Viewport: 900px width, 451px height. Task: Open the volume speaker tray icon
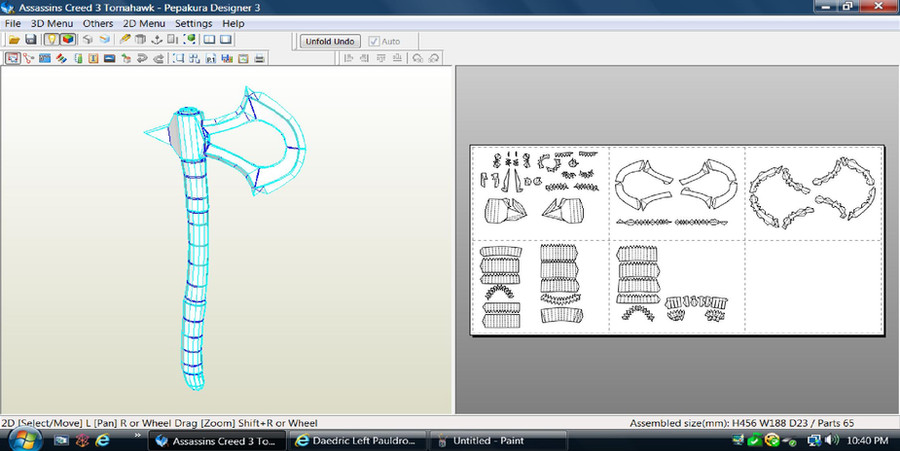click(831, 440)
